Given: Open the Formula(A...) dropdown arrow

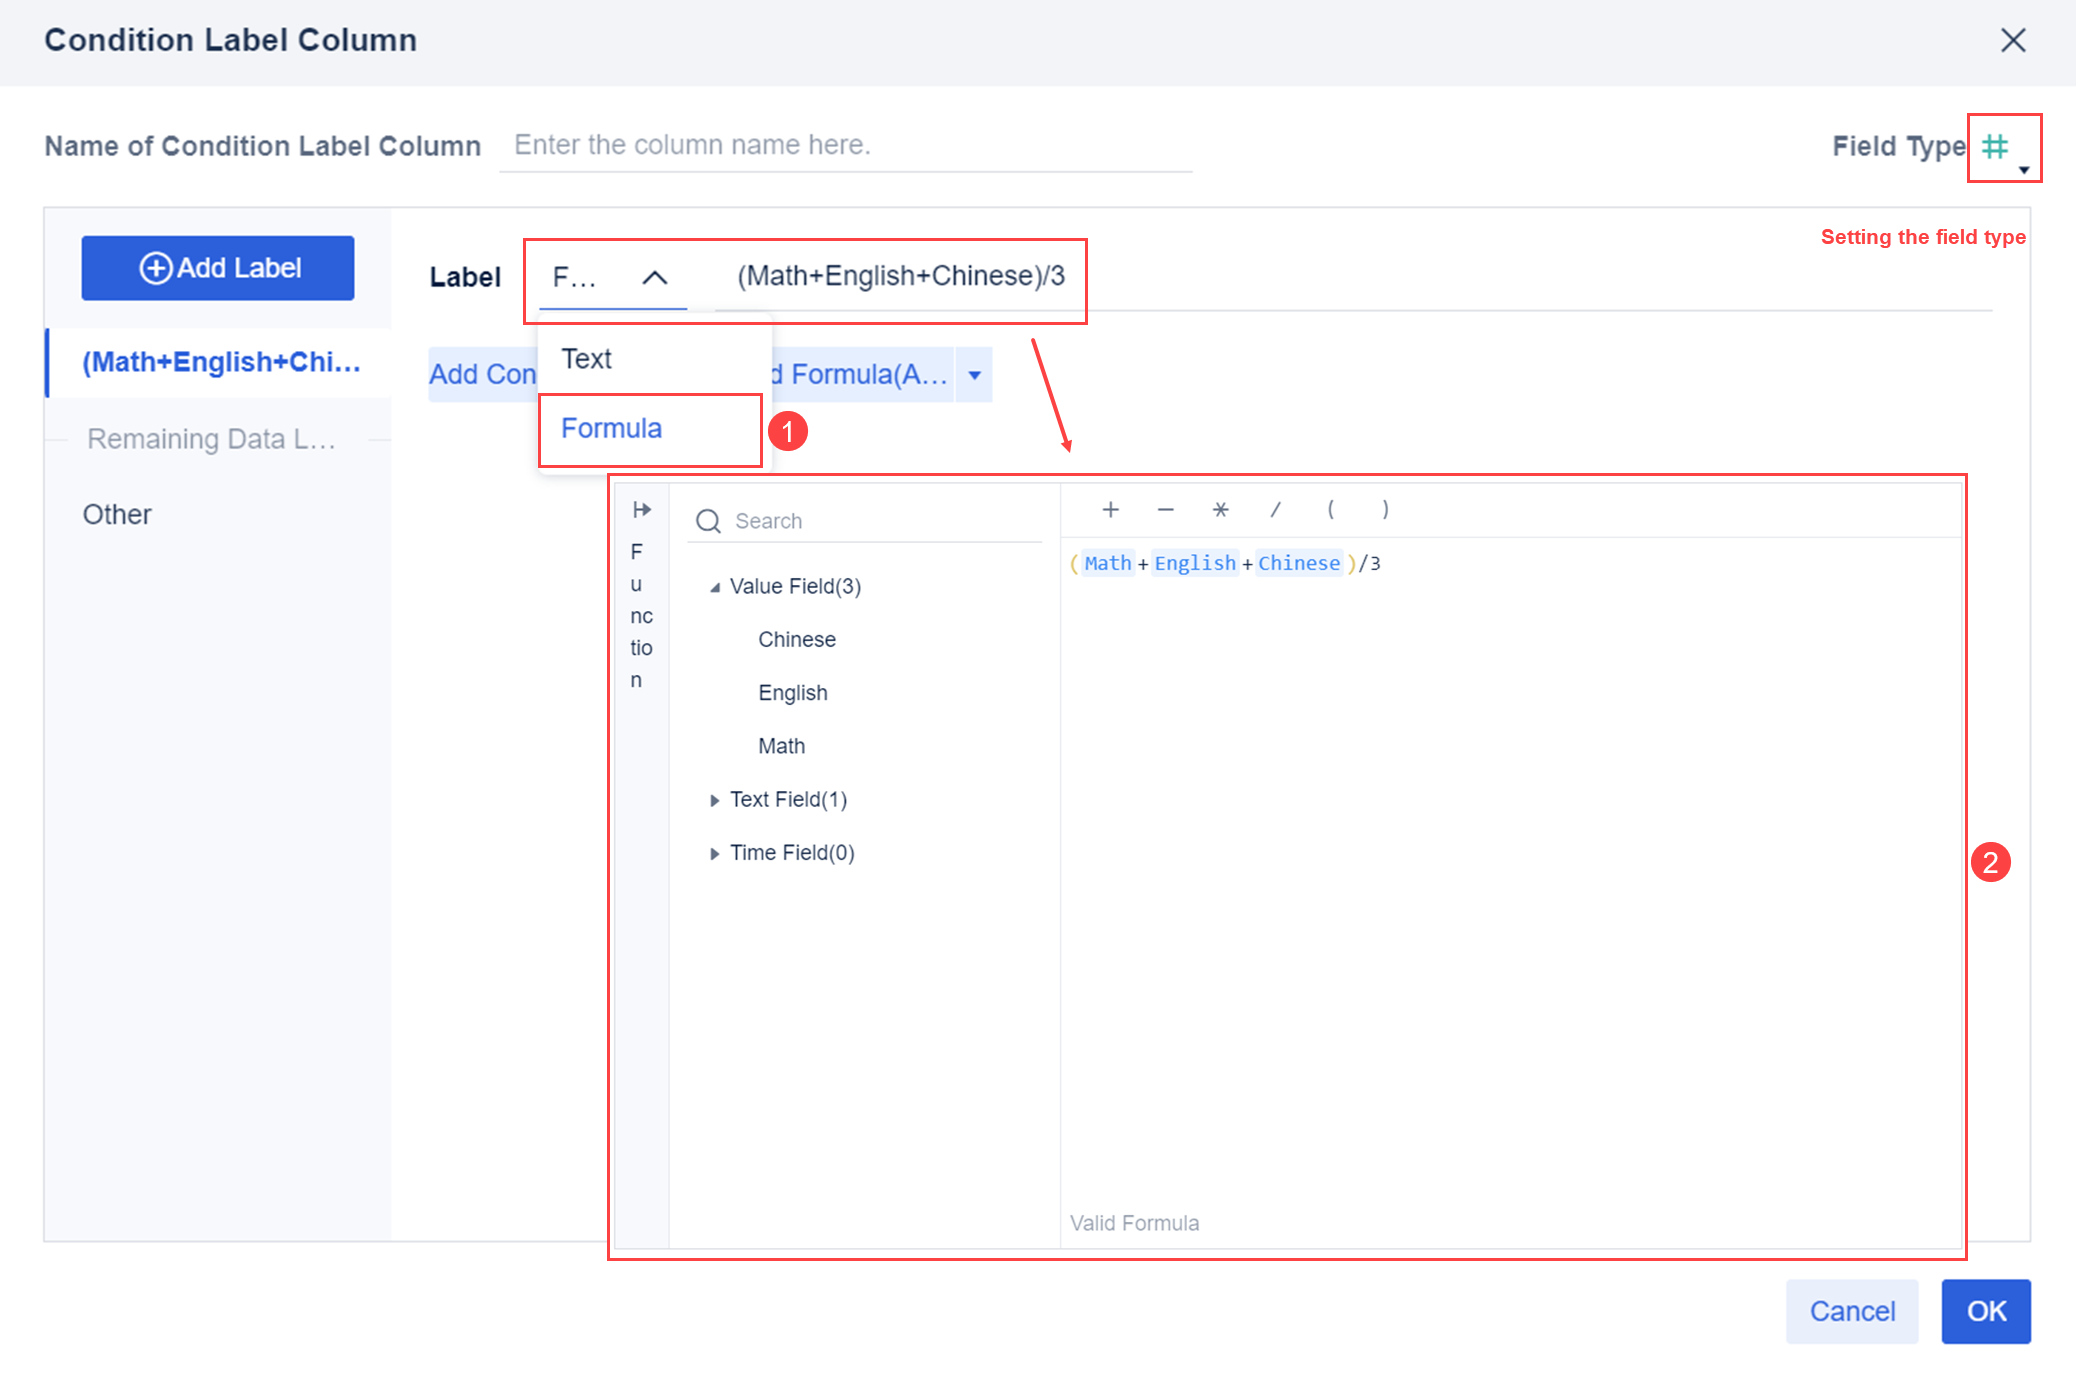Looking at the screenshot, I should (x=974, y=374).
